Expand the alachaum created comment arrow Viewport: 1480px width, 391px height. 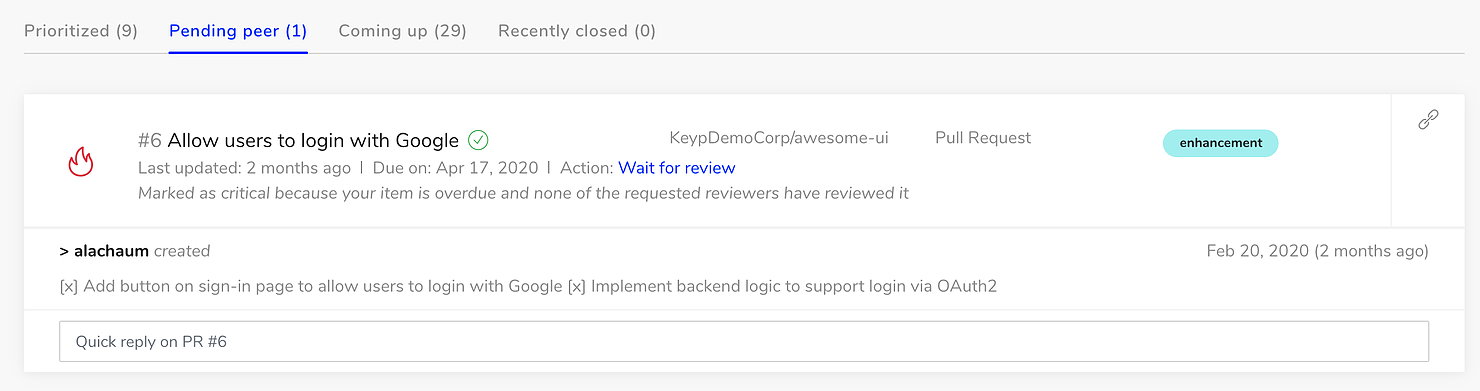[x=64, y=251]
